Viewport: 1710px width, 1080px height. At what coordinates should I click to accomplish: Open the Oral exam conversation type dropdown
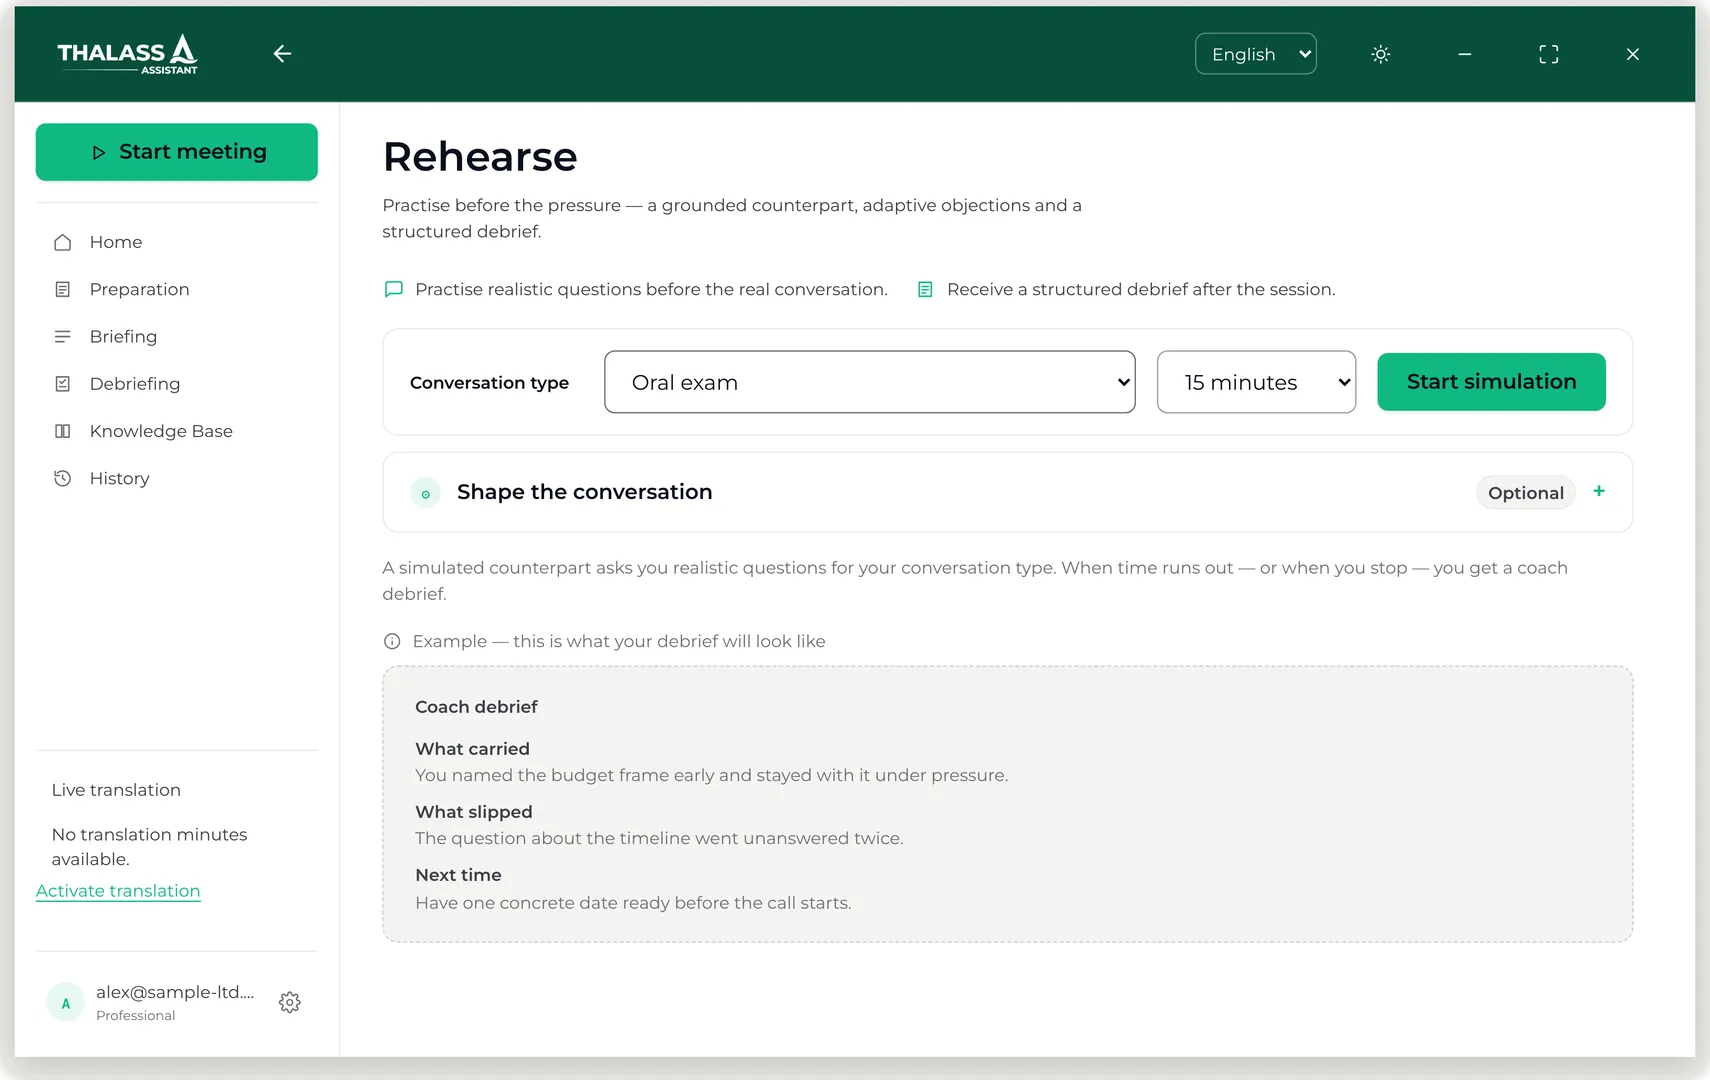(870, 382)
